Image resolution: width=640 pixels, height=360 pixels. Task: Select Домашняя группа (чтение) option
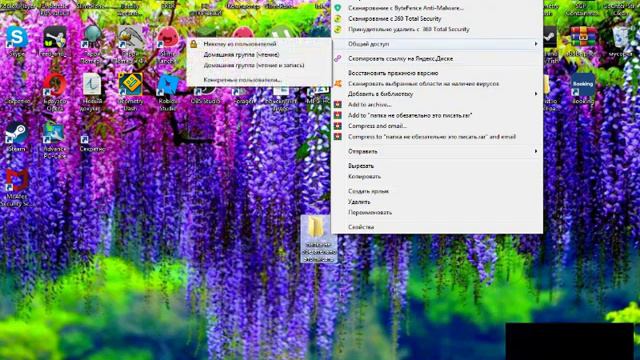[x=259, y=54]
